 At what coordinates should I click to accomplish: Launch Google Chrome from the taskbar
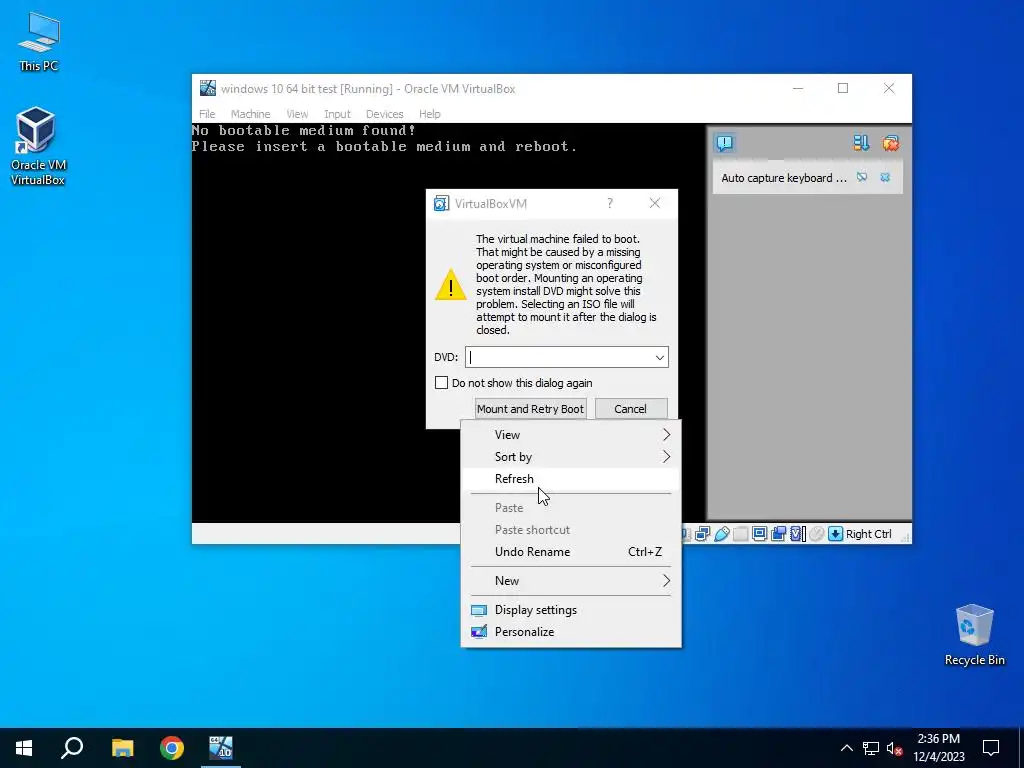(172, 748)
